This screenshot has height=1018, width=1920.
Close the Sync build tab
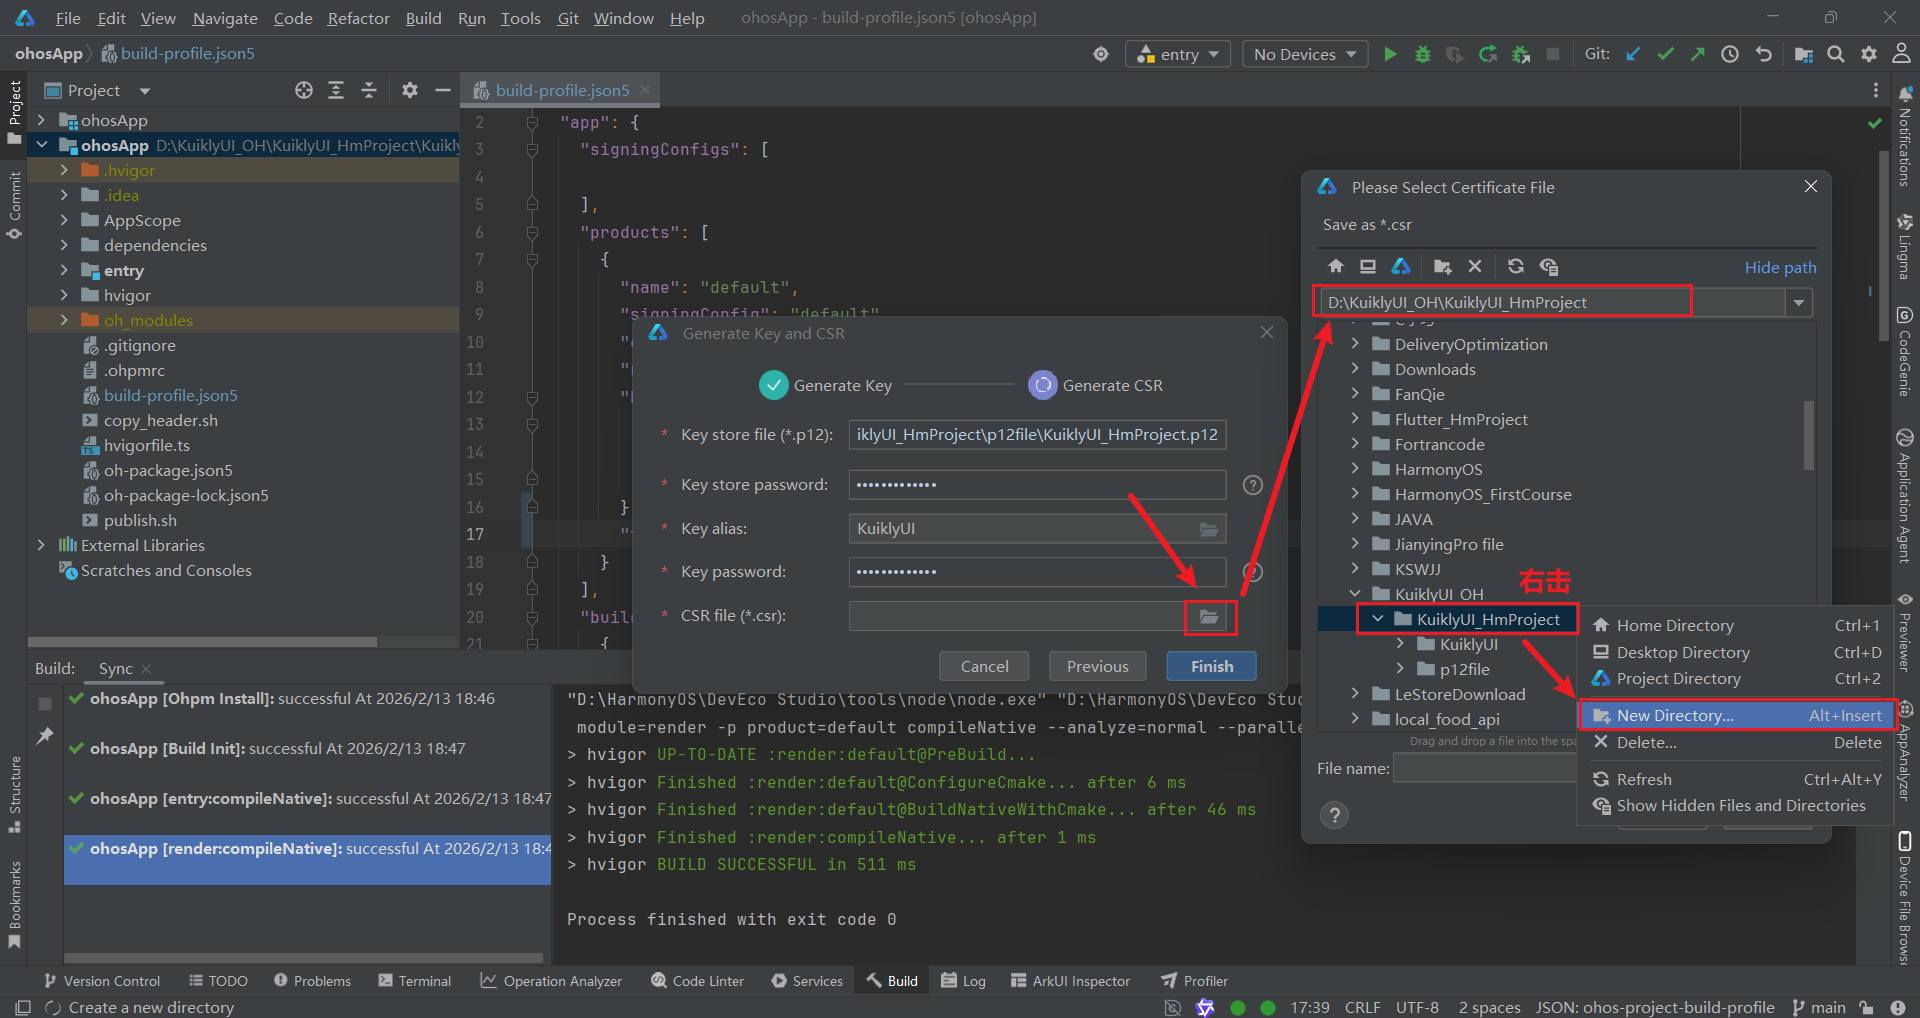pos(146,669)
